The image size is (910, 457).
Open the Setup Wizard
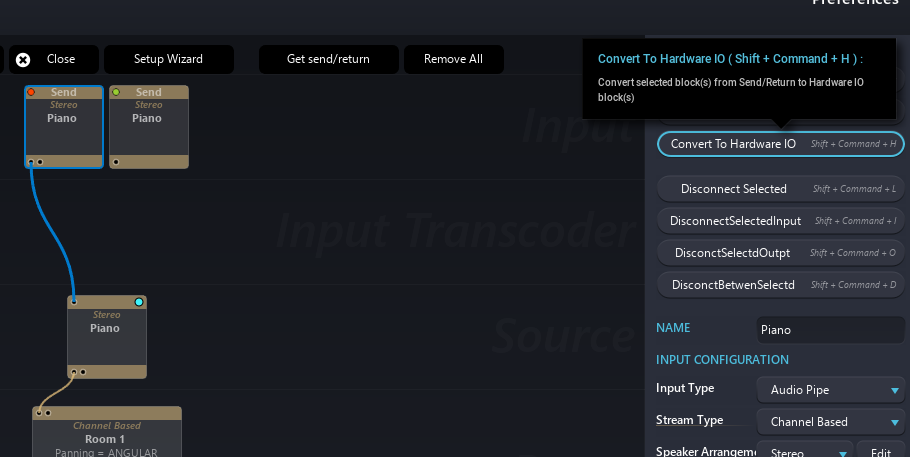pyautogui.click(x=168, y=59)
